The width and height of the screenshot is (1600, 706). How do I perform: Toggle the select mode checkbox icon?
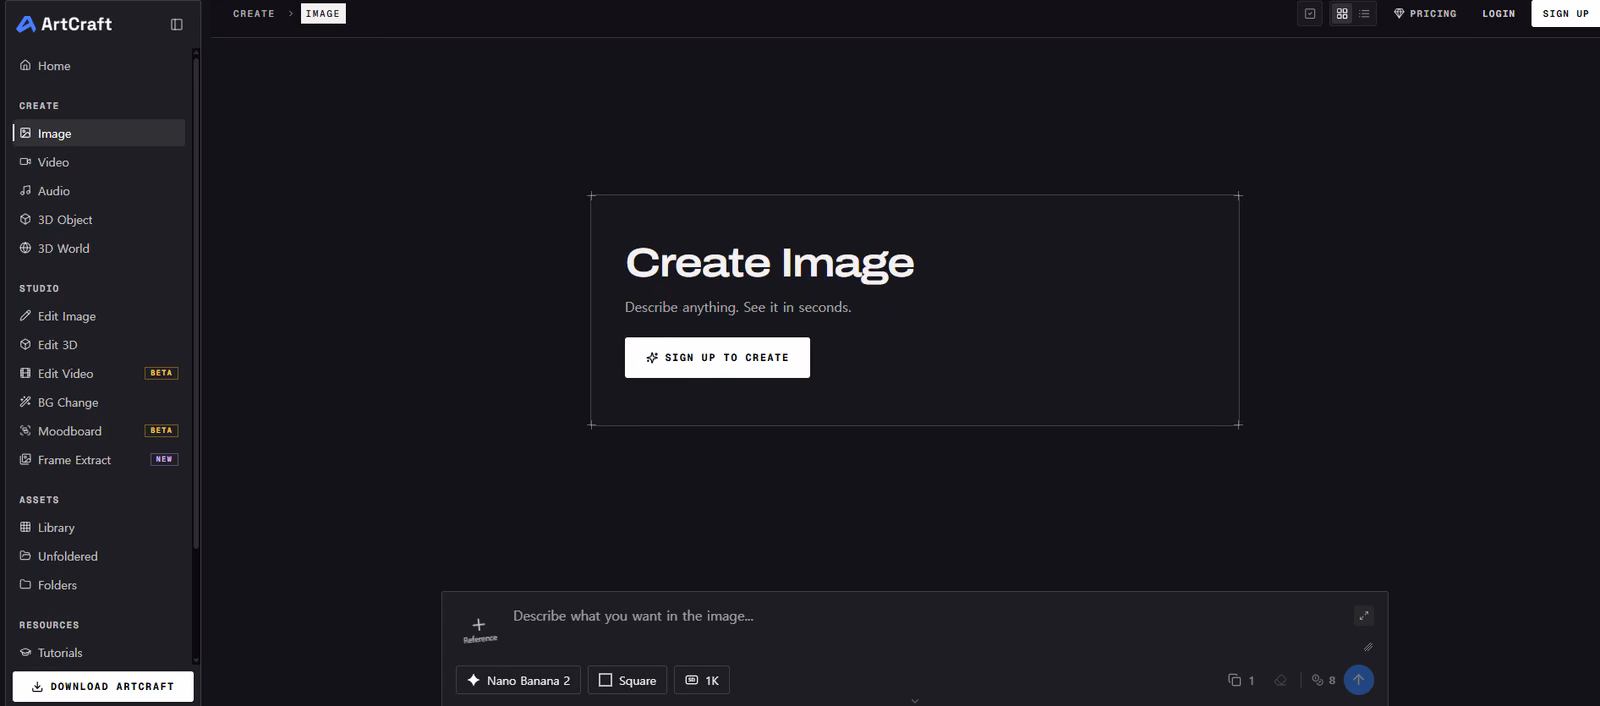[x=1310, y=14]
